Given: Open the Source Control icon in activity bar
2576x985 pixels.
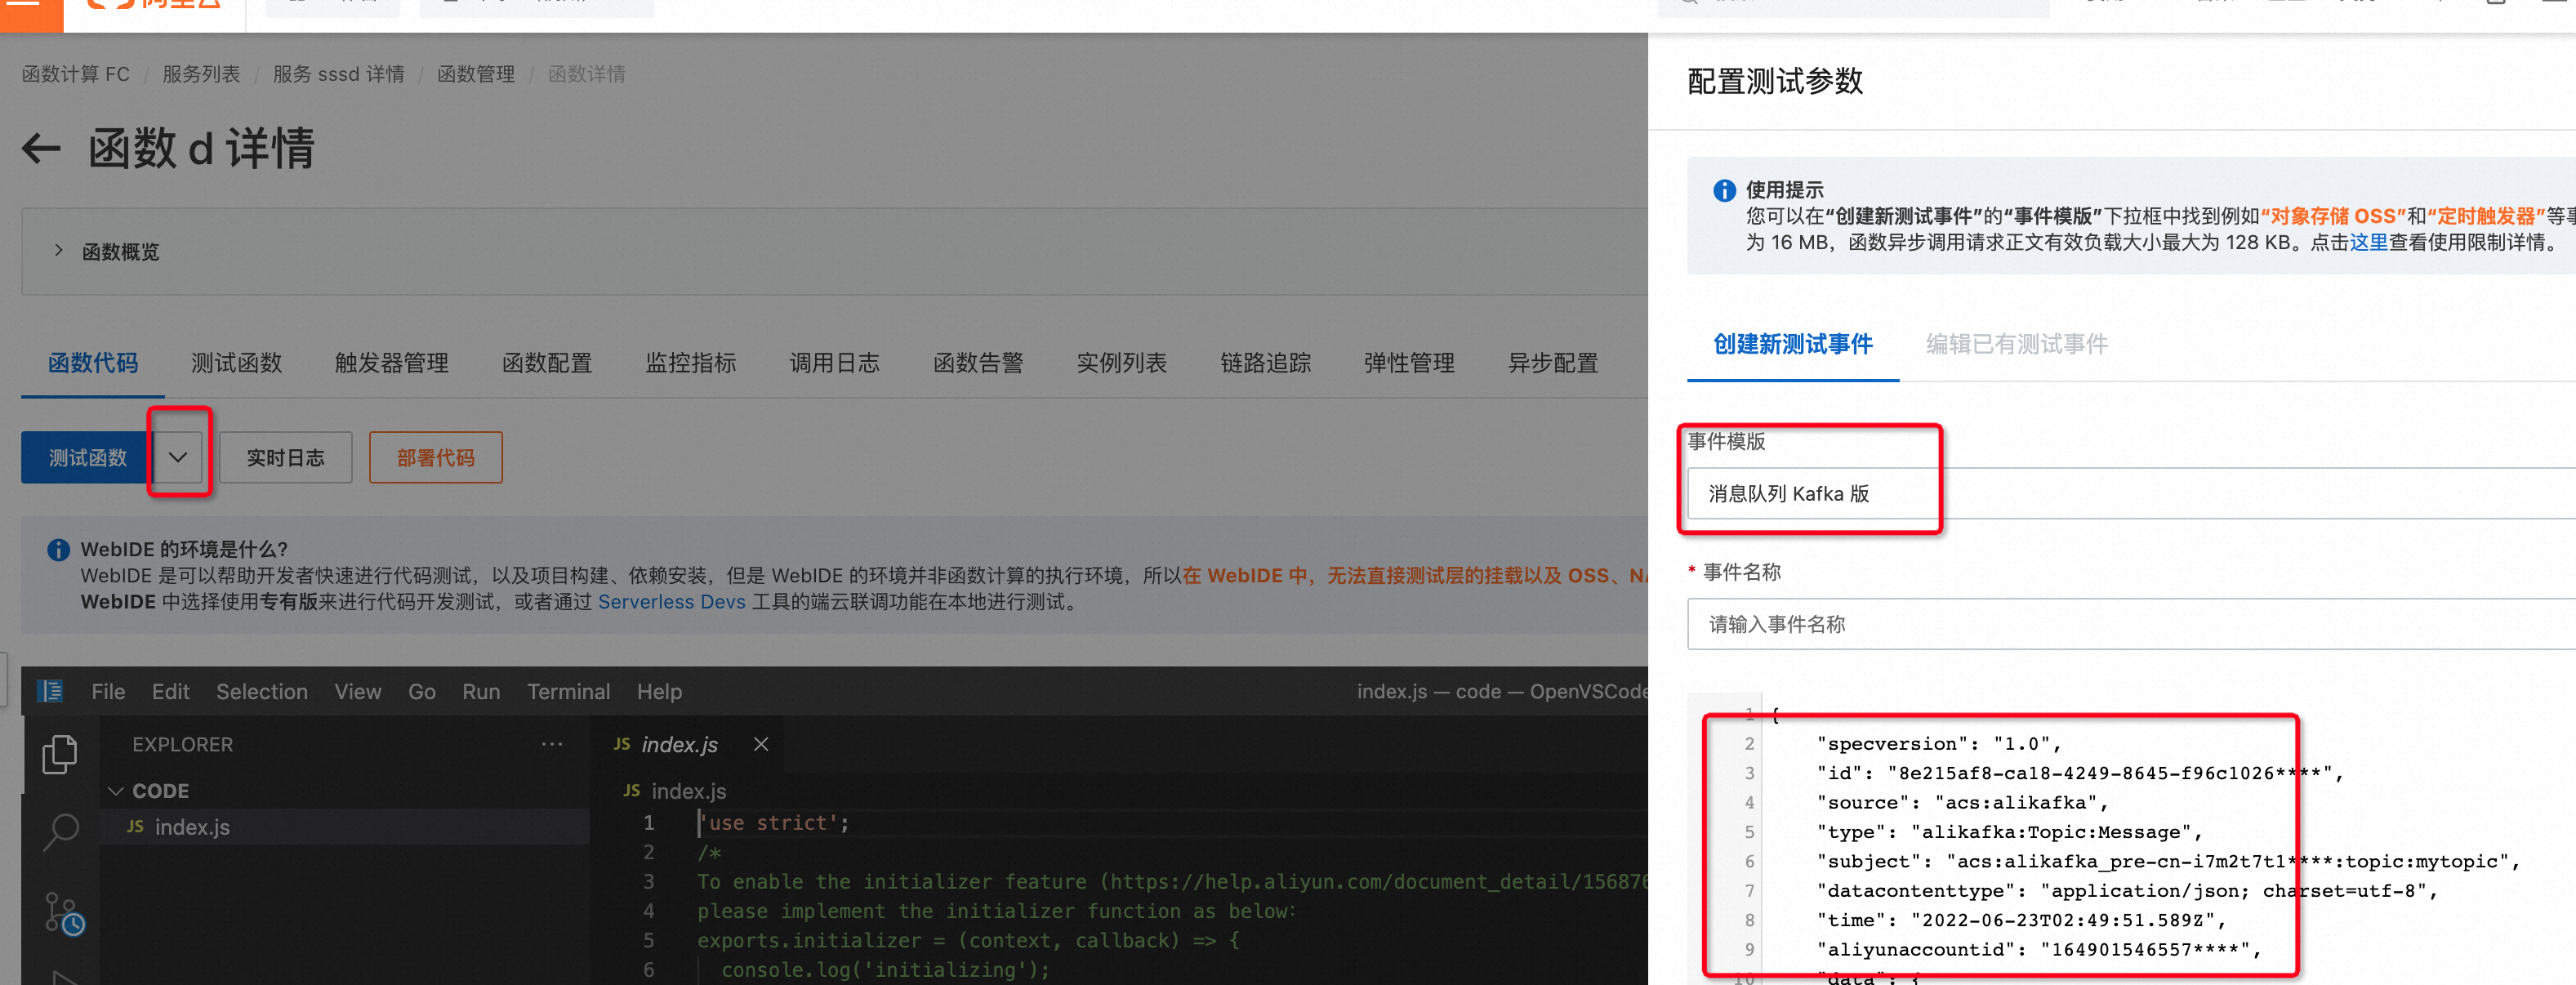Looking at the screenshot, I should 64,913.
